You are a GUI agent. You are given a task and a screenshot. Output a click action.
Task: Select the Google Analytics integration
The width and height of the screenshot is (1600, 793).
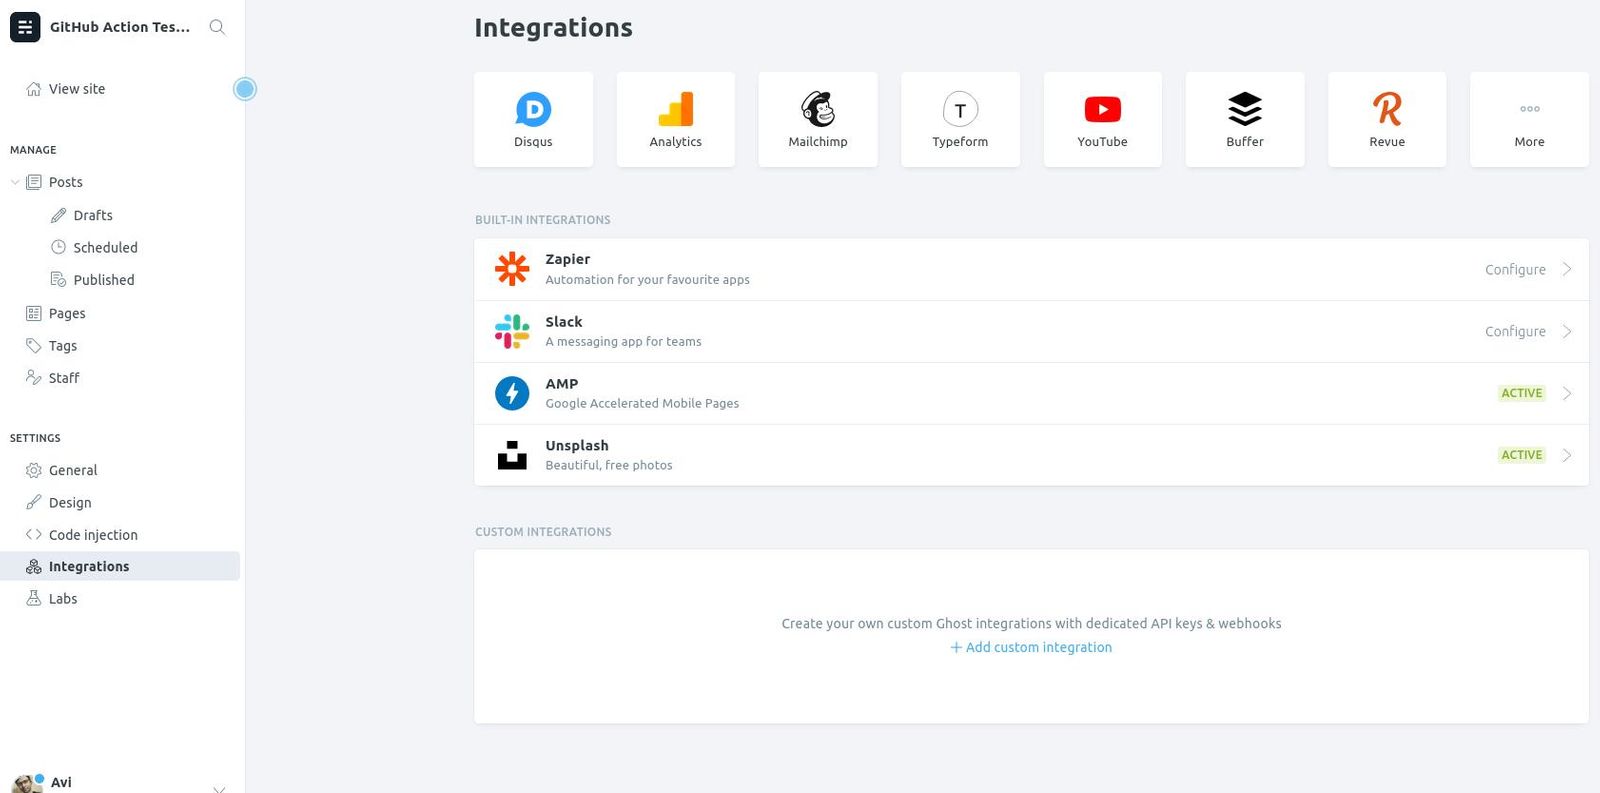(x=675, y=118)
